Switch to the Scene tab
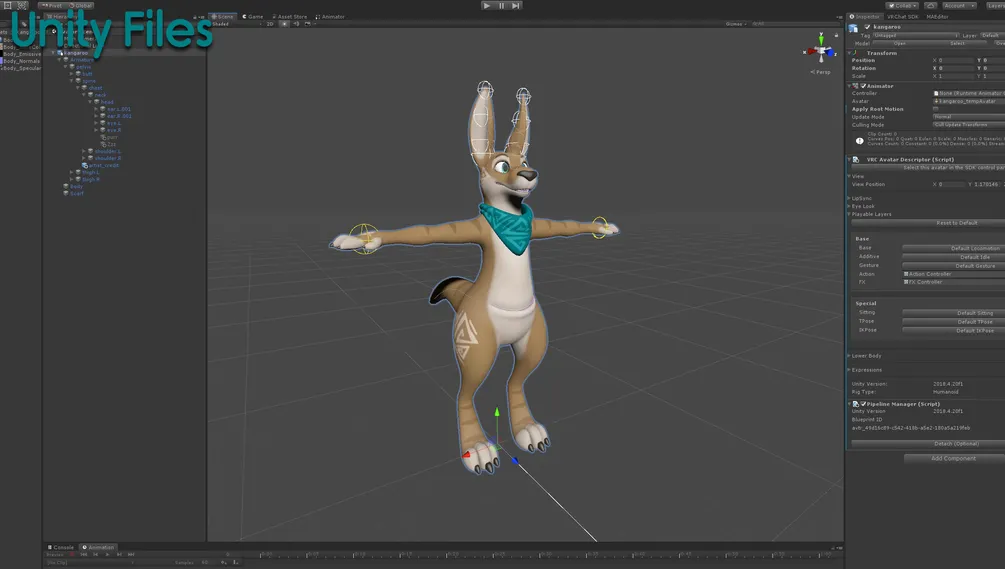The height and width of the screenshot is (569, 1005). [222, 17]
